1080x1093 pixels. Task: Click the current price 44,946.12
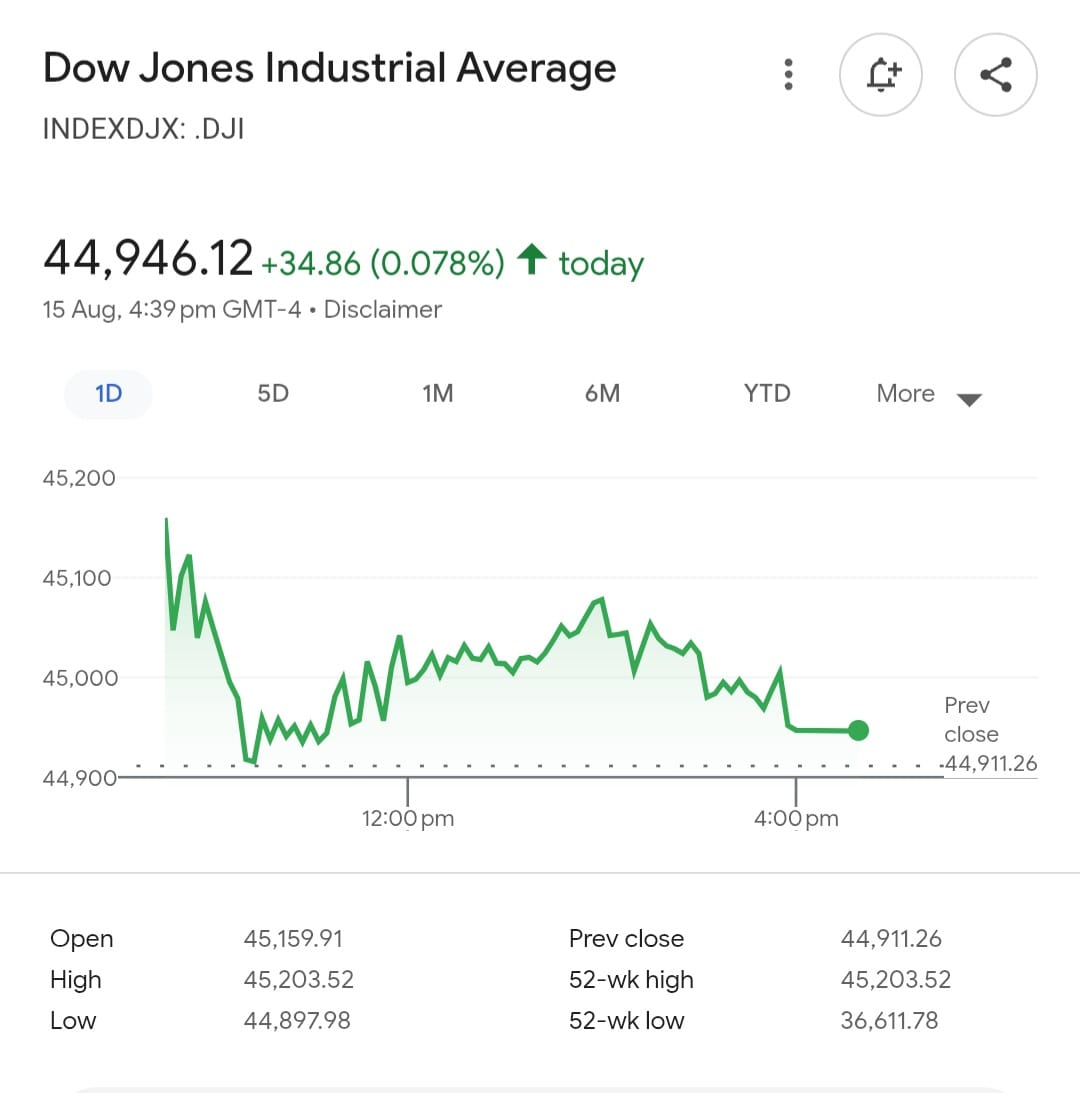(148, 258)
